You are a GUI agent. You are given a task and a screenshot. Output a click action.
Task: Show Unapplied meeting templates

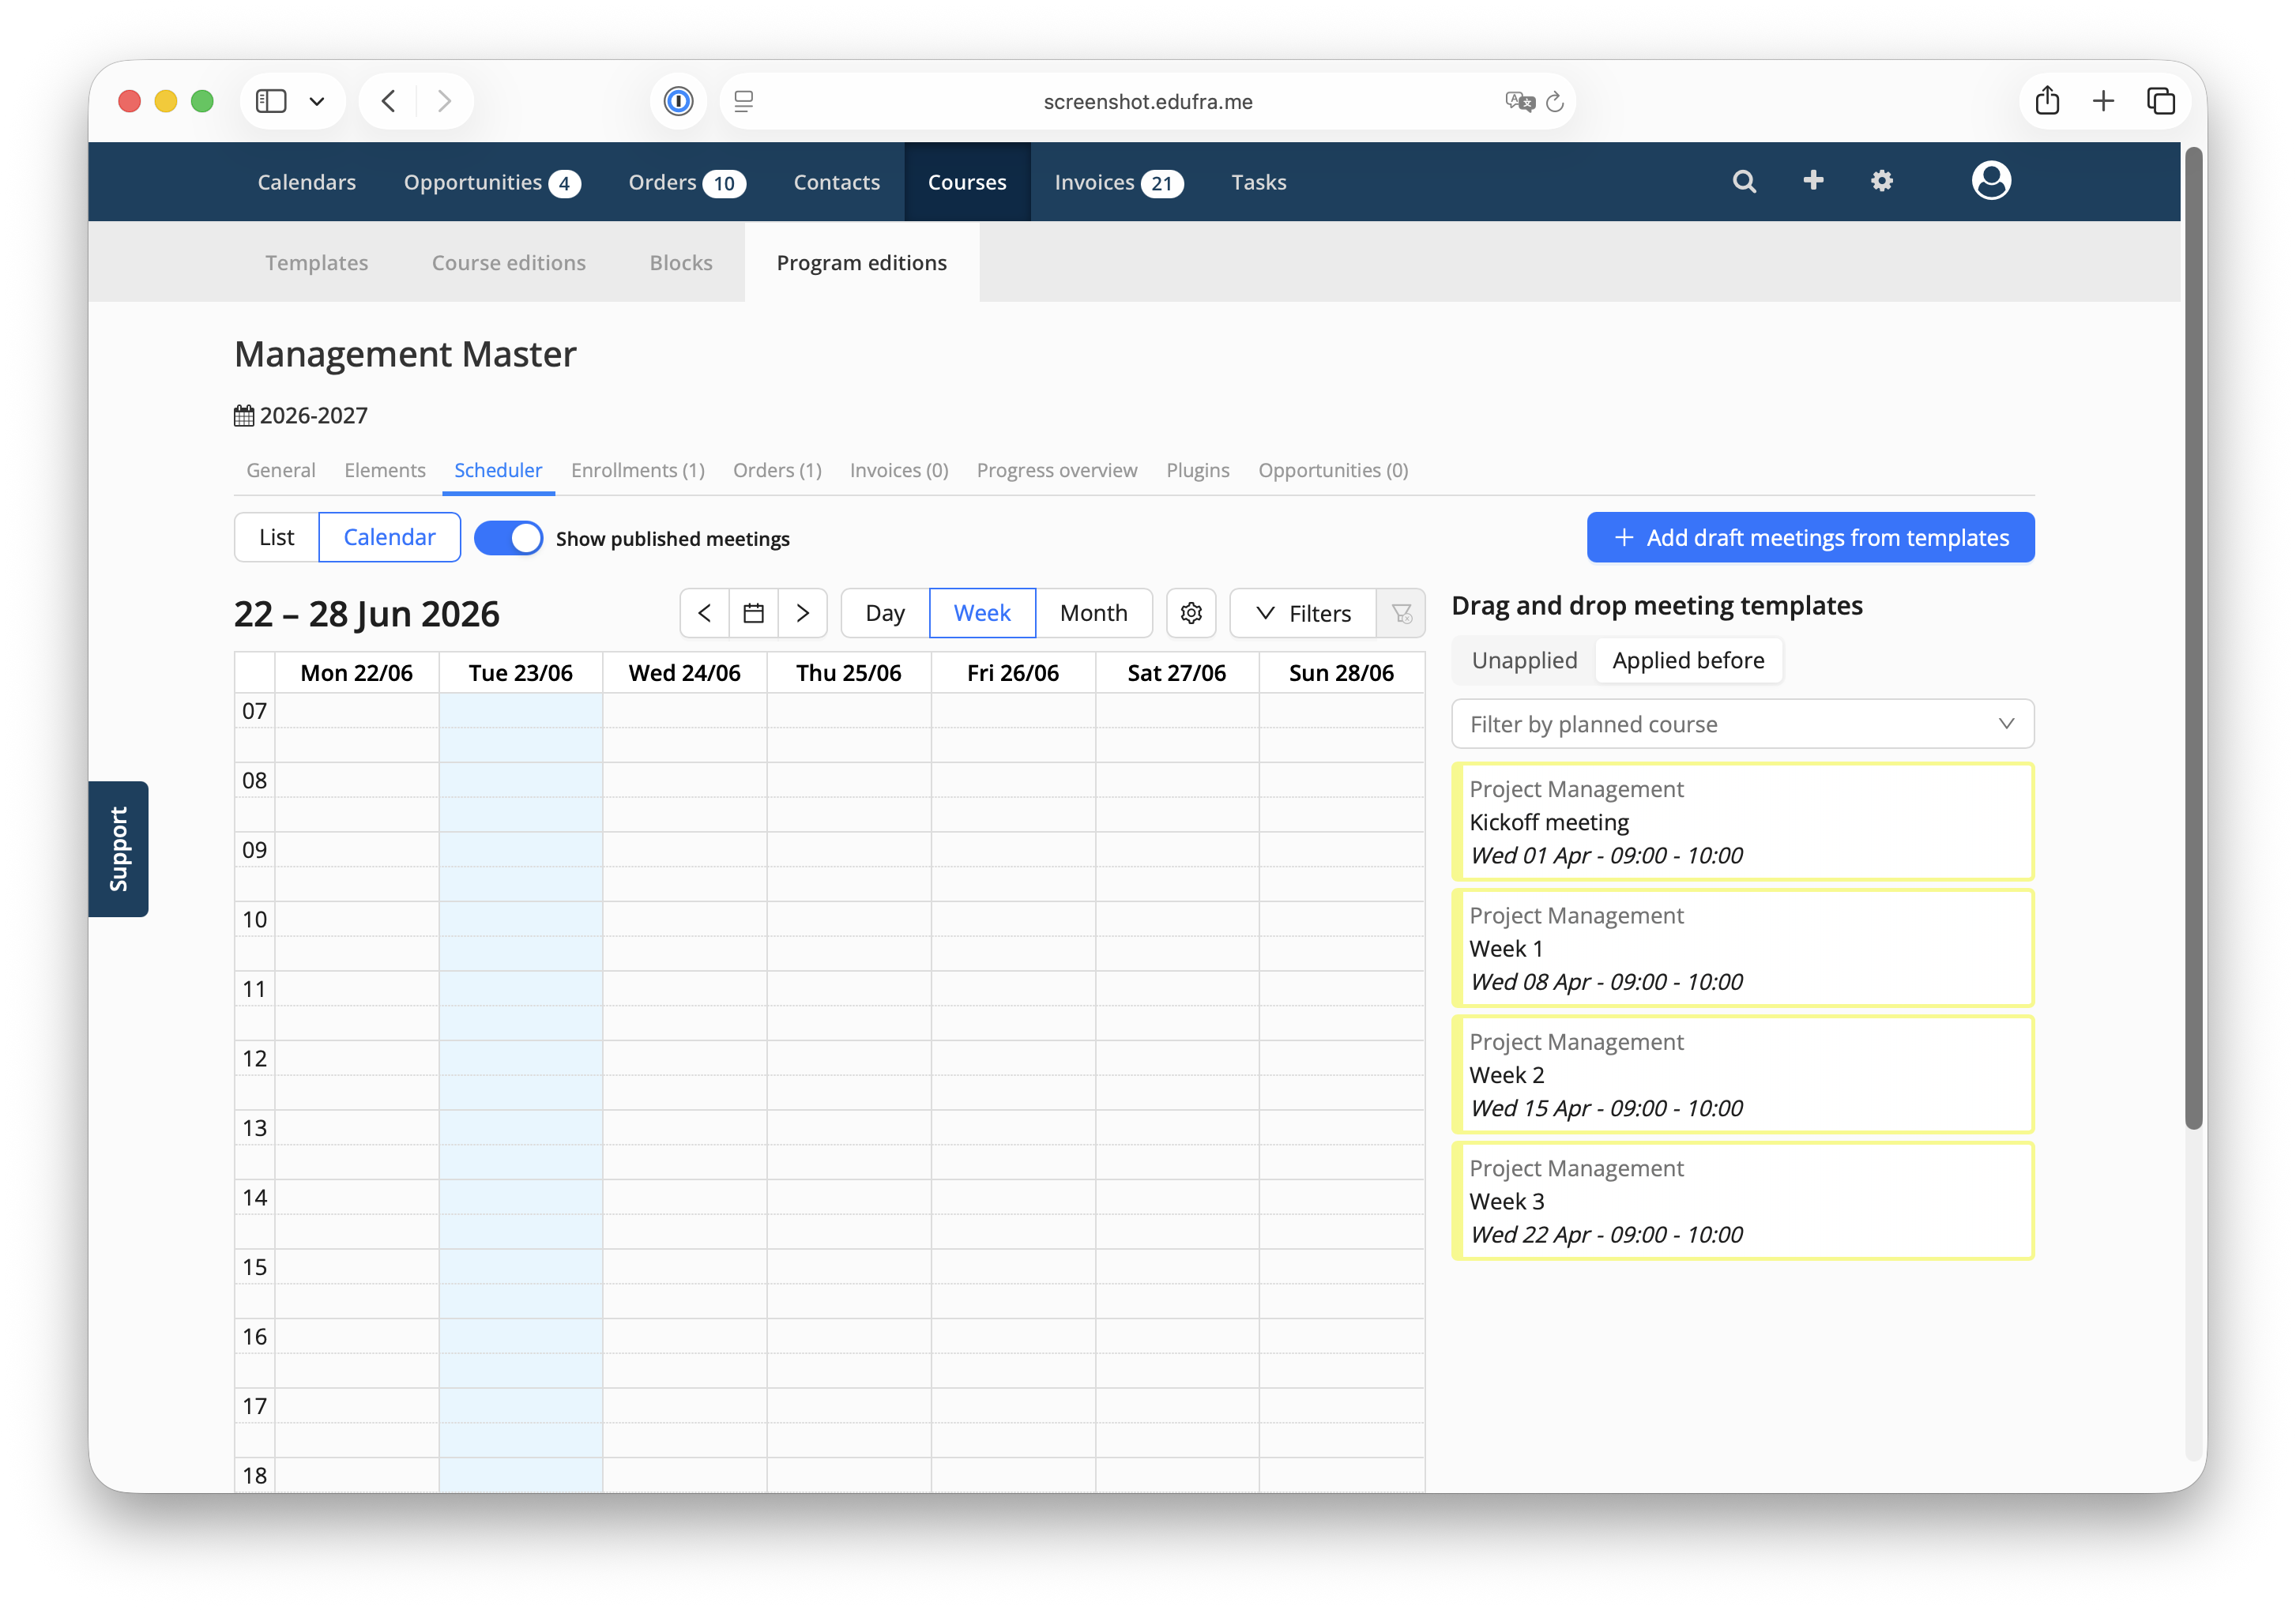point(1524,660)
